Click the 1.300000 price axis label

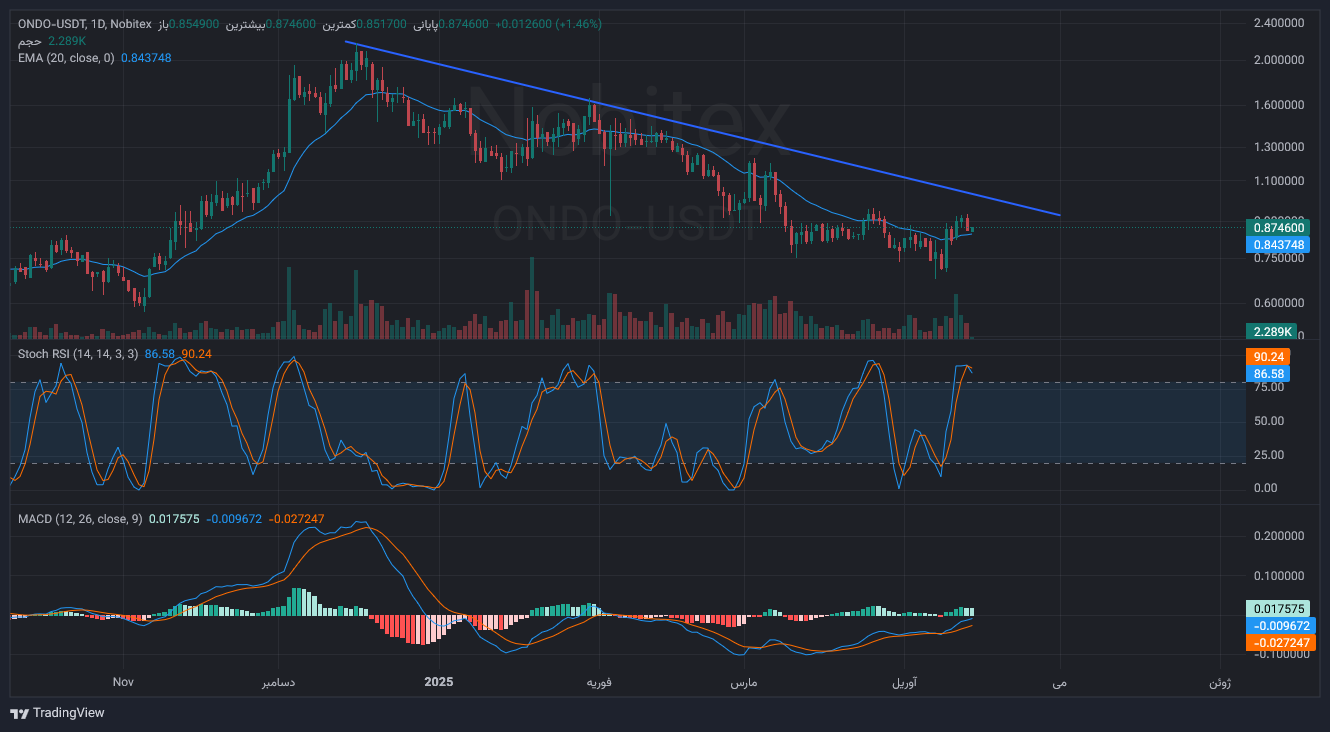click(1279, 147)
